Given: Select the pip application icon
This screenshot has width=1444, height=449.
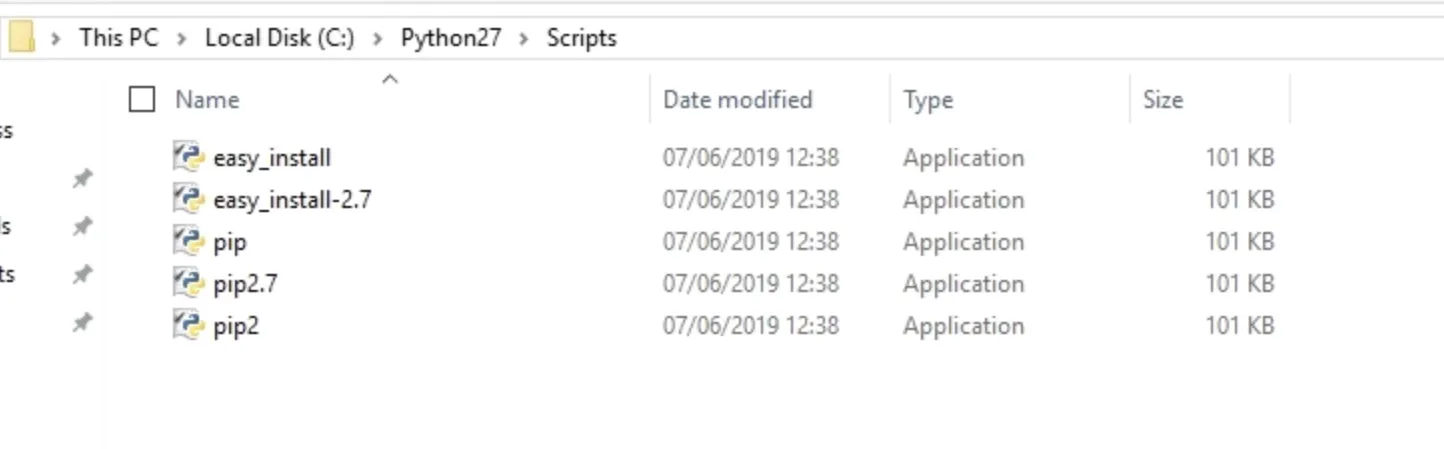Looking at the screenshot, I should tap(188, 241).
